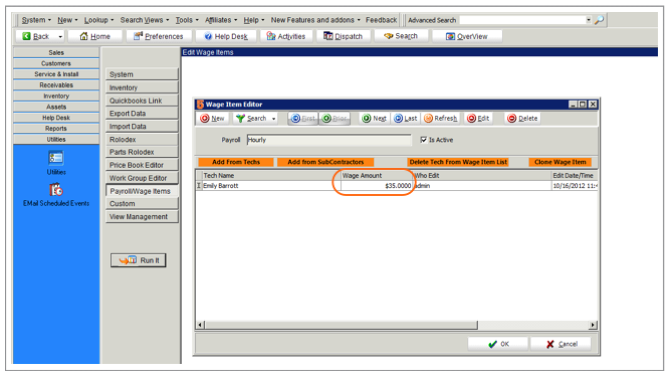Expand the Advanced Search dropdown arrow
Image resolution: width=671 pixels, height=376 pixels.
(588, 20)
